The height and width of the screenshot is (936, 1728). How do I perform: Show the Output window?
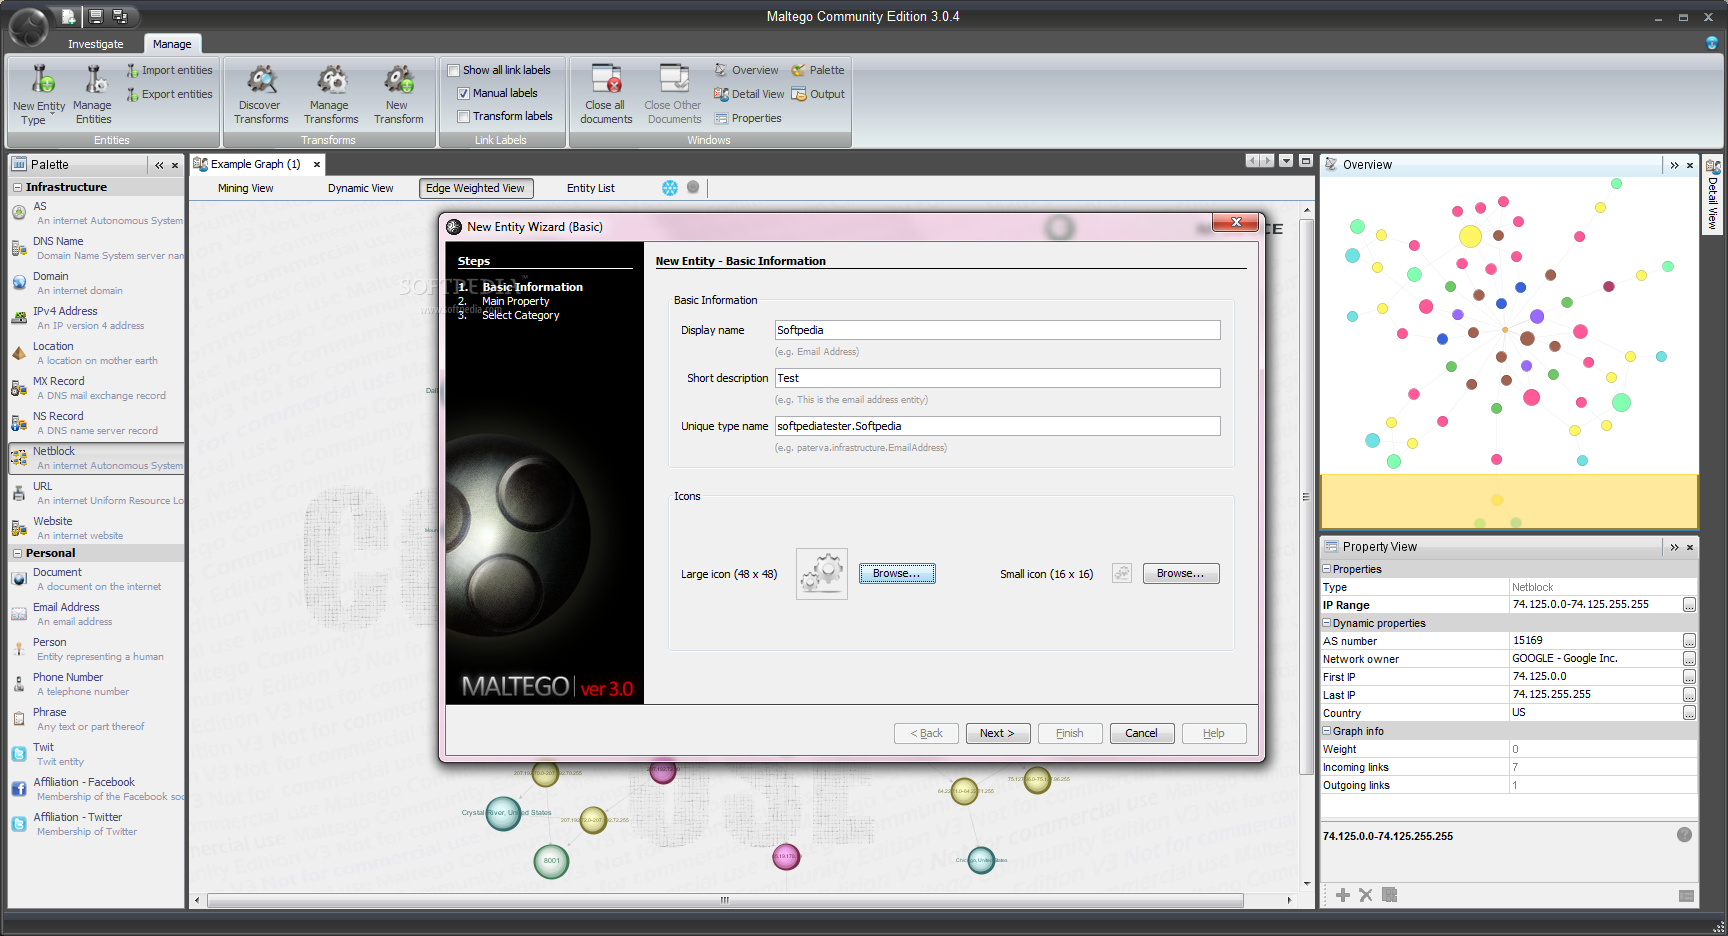click(818, 94)
